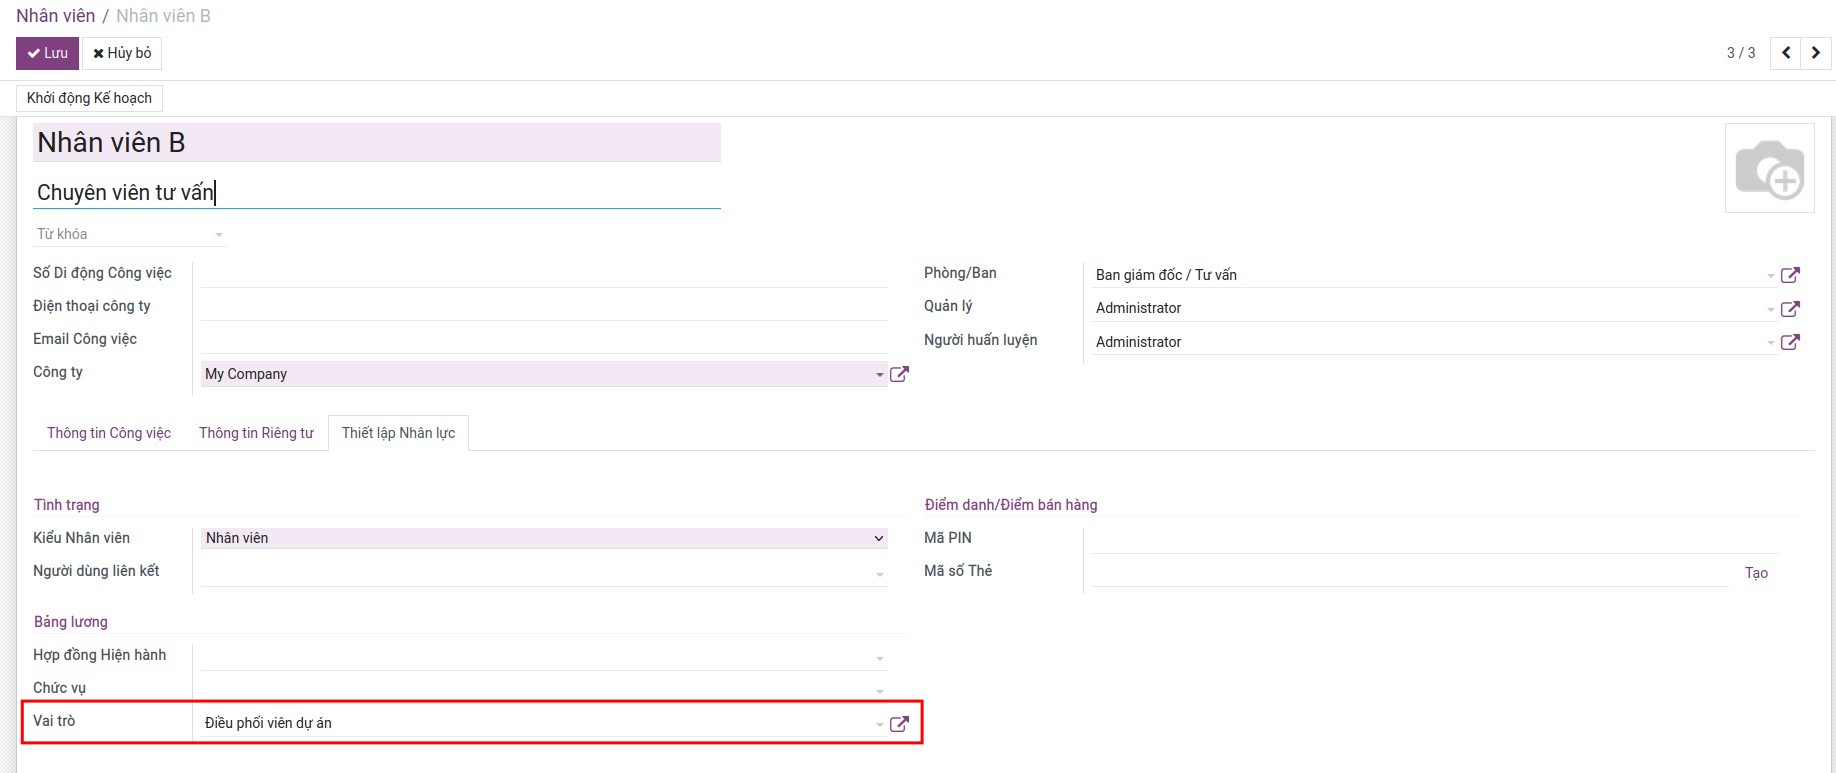Open Quản lý record external link icon
Viewport: 1836px width, 773px height.
1790,309
